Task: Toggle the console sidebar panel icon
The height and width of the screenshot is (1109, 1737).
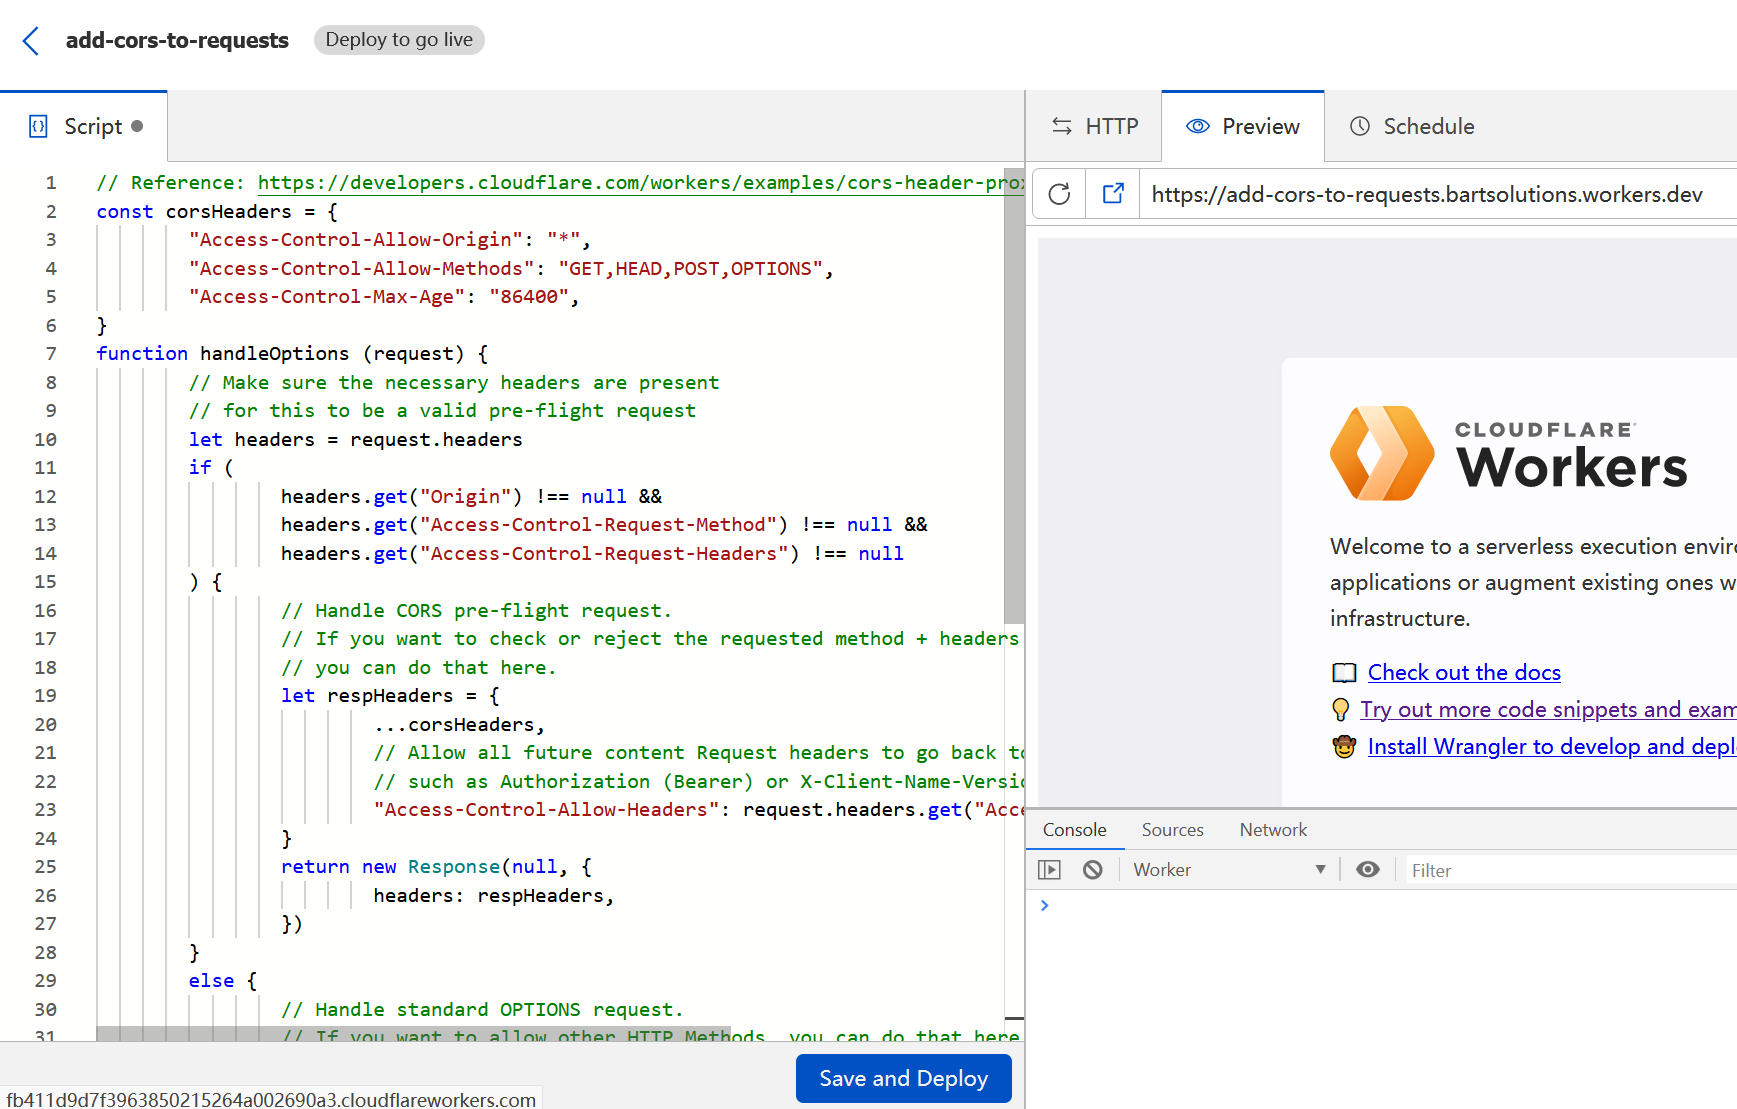Action: tap(1049, 869)
